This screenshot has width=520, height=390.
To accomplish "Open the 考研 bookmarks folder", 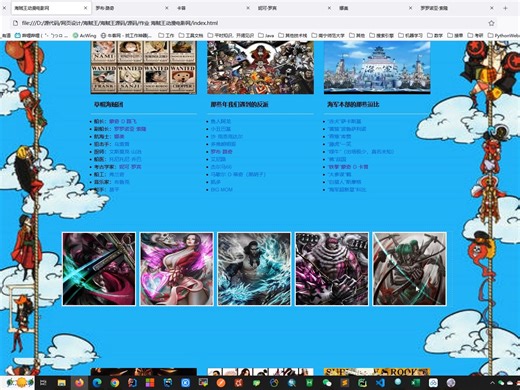I will [475, 35].
